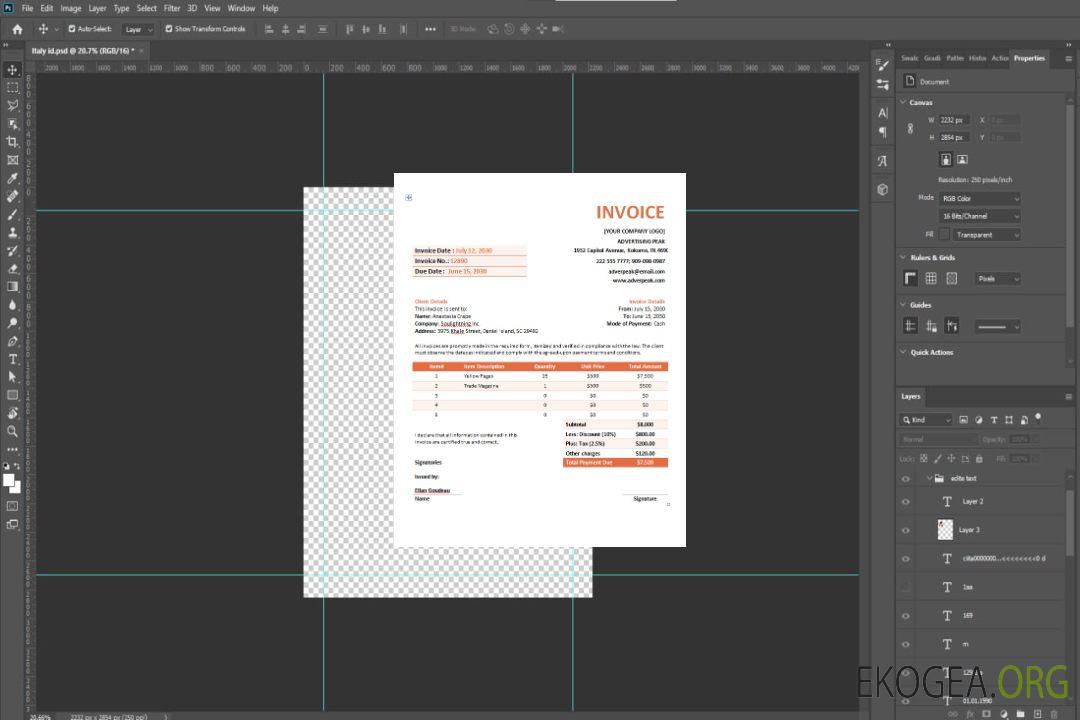Click the foreground color swatch

[9, 480]
